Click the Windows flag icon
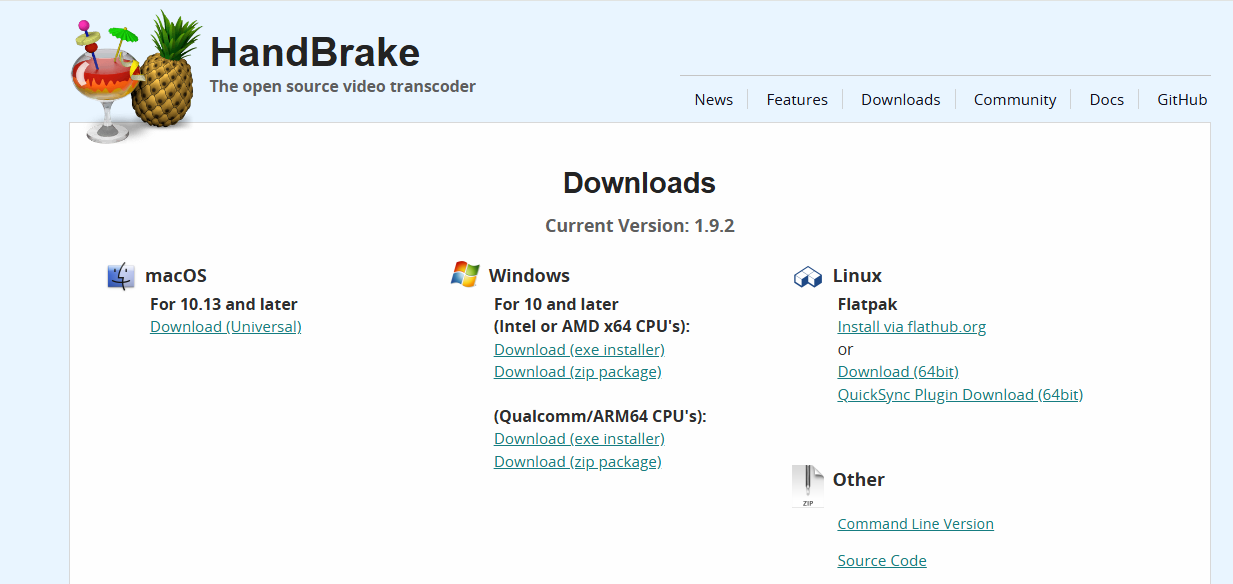Image resolution: width=1233 pixels, height=584 pixels. pos(465,274)
